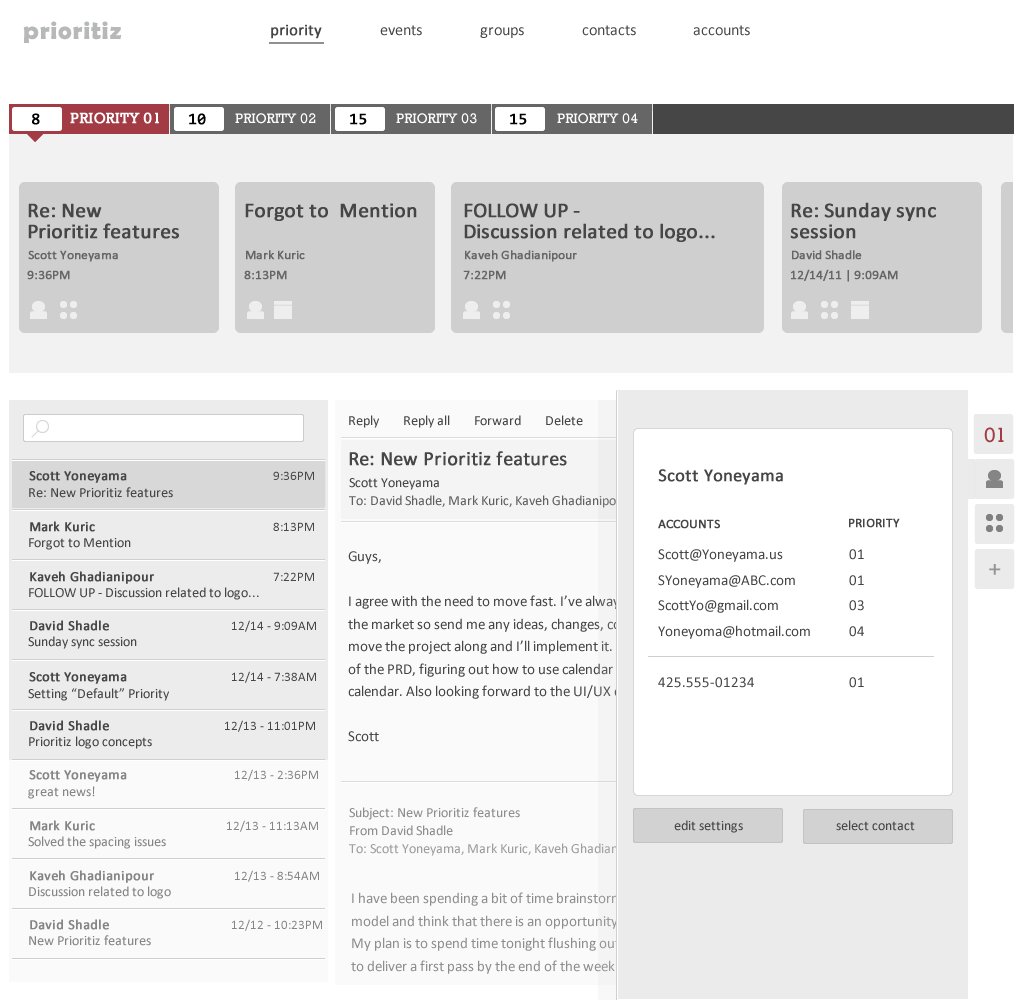This screenshot has width=1024, height=1000.
Task: Forward the open message
Action: pyautogui.click(x=498, y=421)
